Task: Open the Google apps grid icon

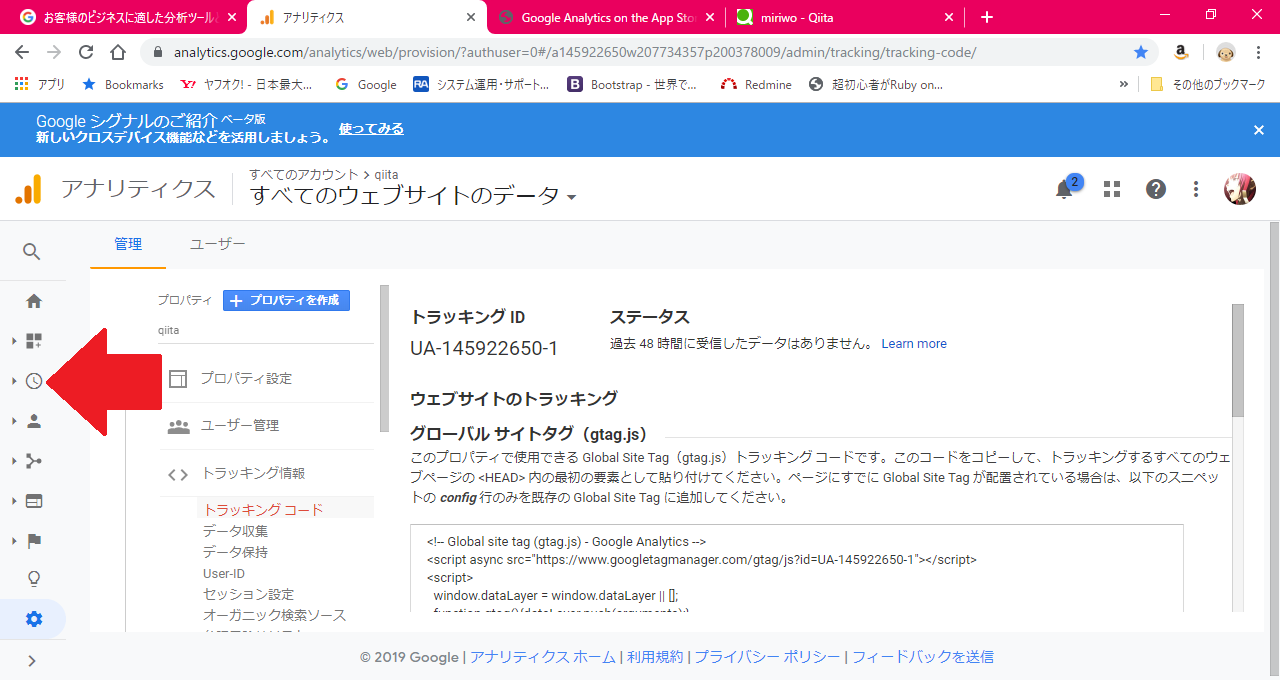Action: point(1112,189)
